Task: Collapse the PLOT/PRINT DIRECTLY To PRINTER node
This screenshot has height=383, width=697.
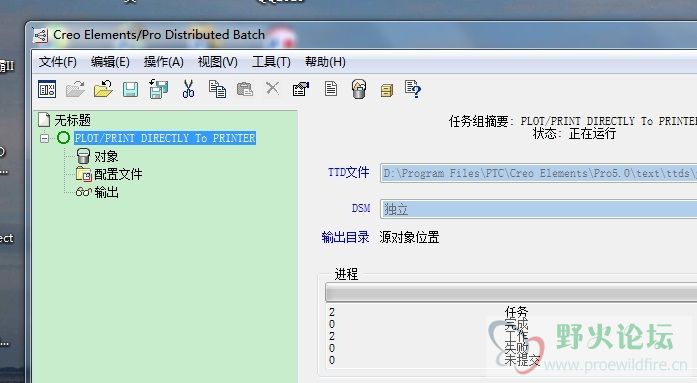Action: click(44, 138)
